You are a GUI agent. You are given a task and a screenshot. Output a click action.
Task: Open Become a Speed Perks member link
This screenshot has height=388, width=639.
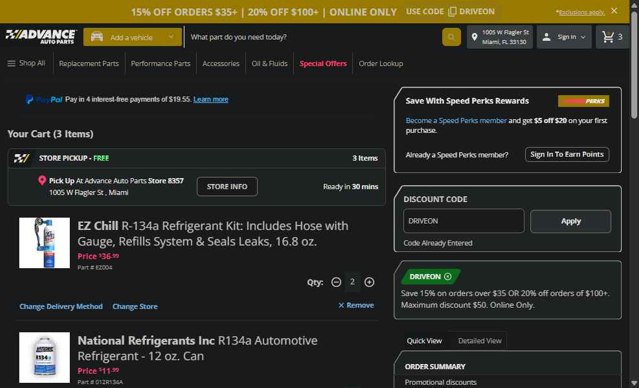[x=456, y=121]
